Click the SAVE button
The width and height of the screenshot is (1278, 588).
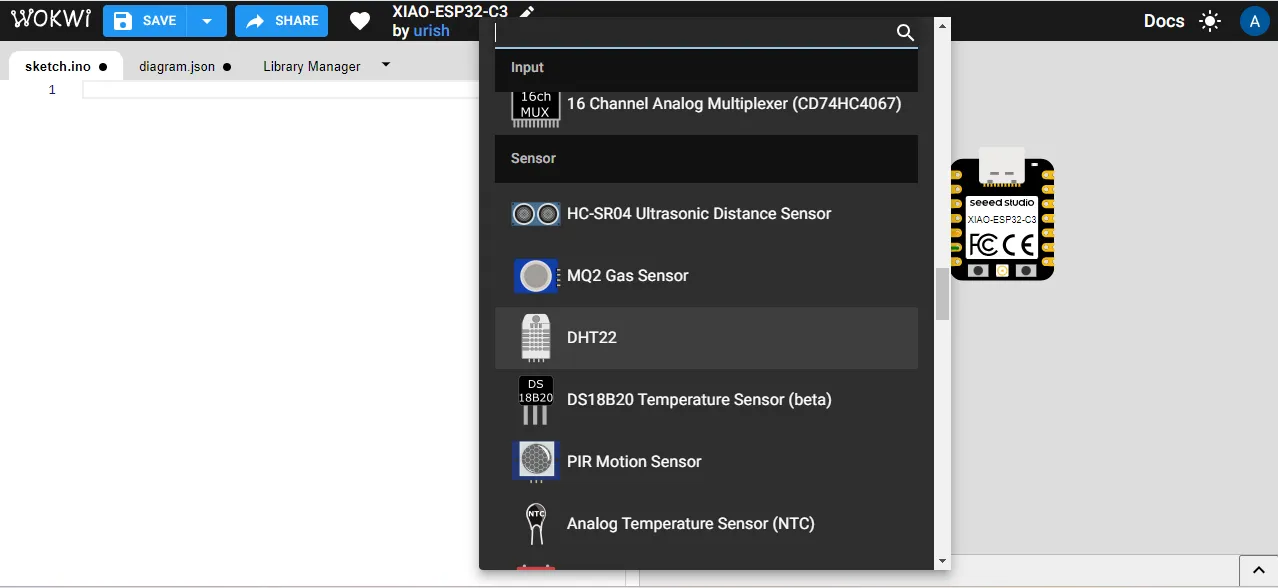(x=146, y=21)
